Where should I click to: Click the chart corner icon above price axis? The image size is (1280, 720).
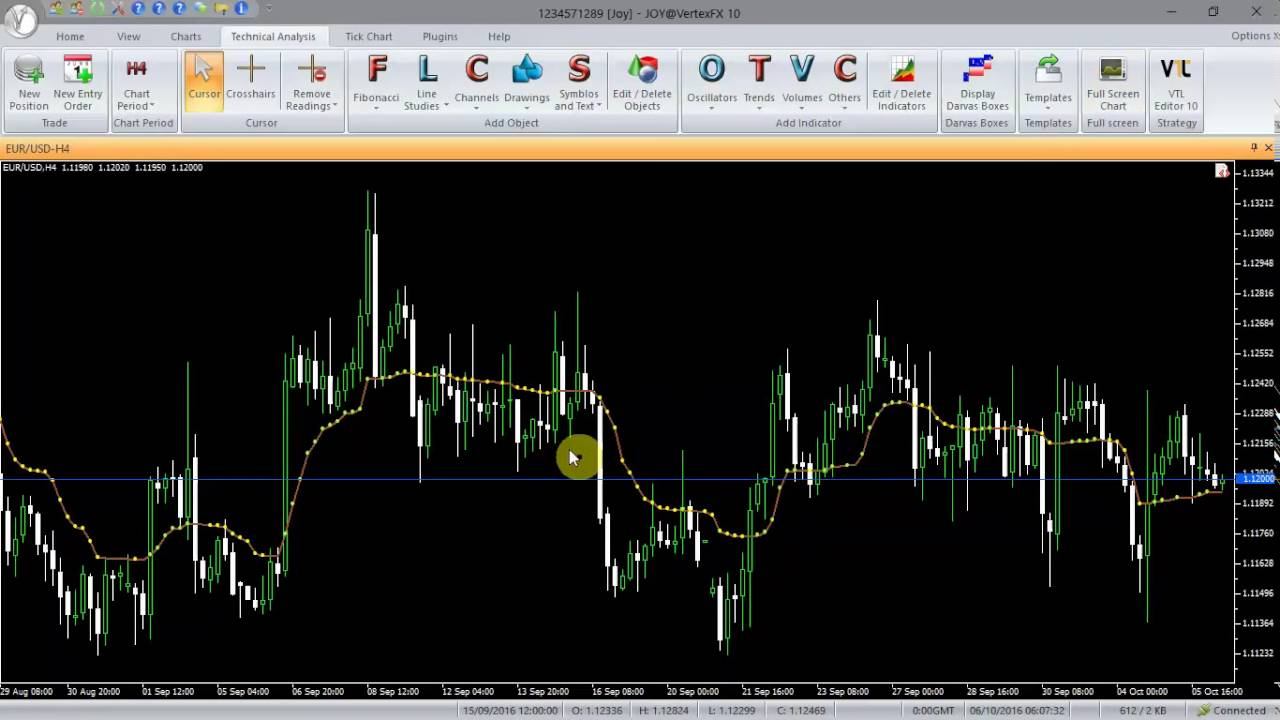pyautogui.click(x=1222, y=171)
